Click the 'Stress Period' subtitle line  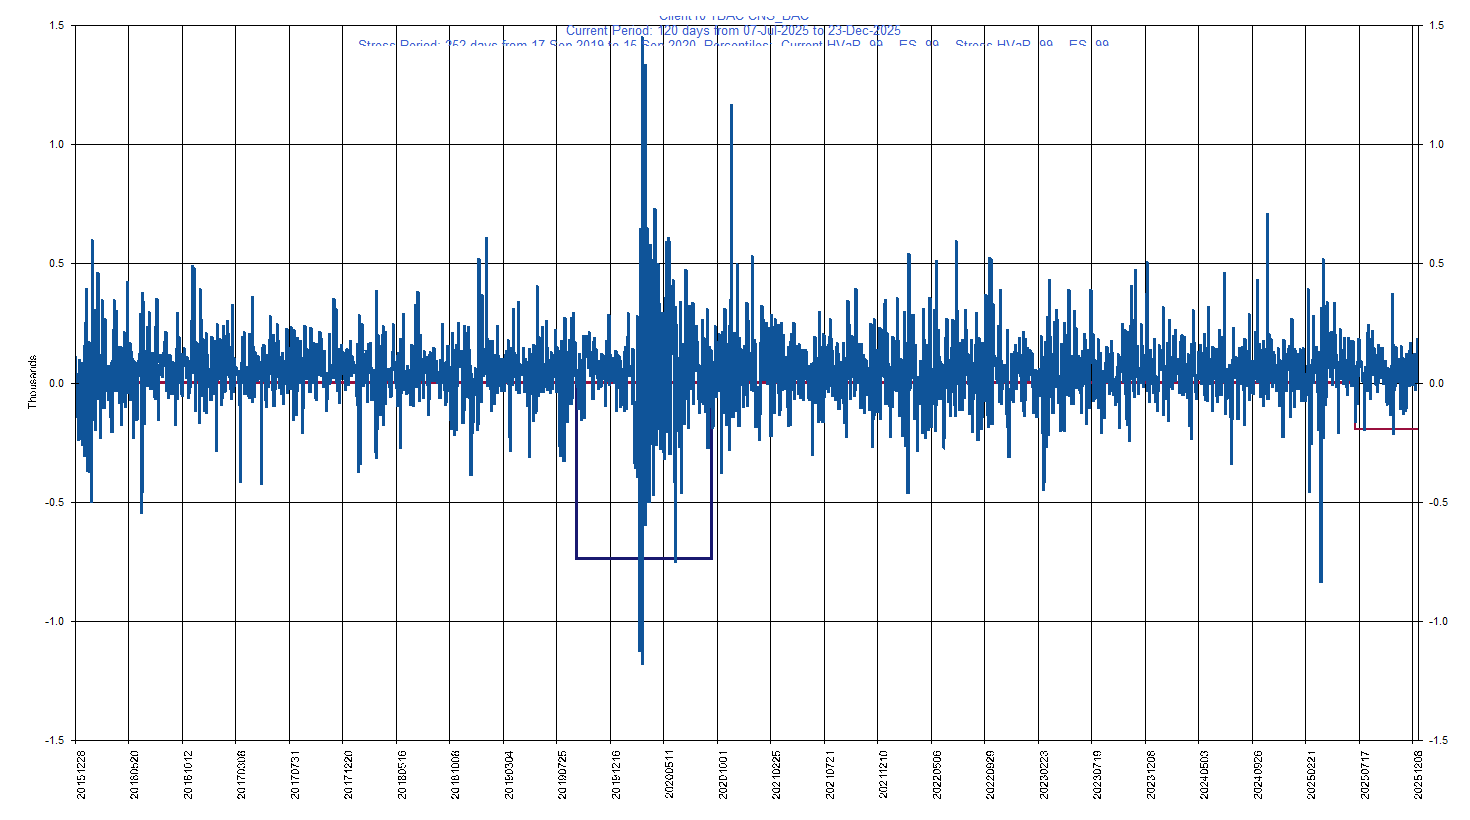point(733,45)
